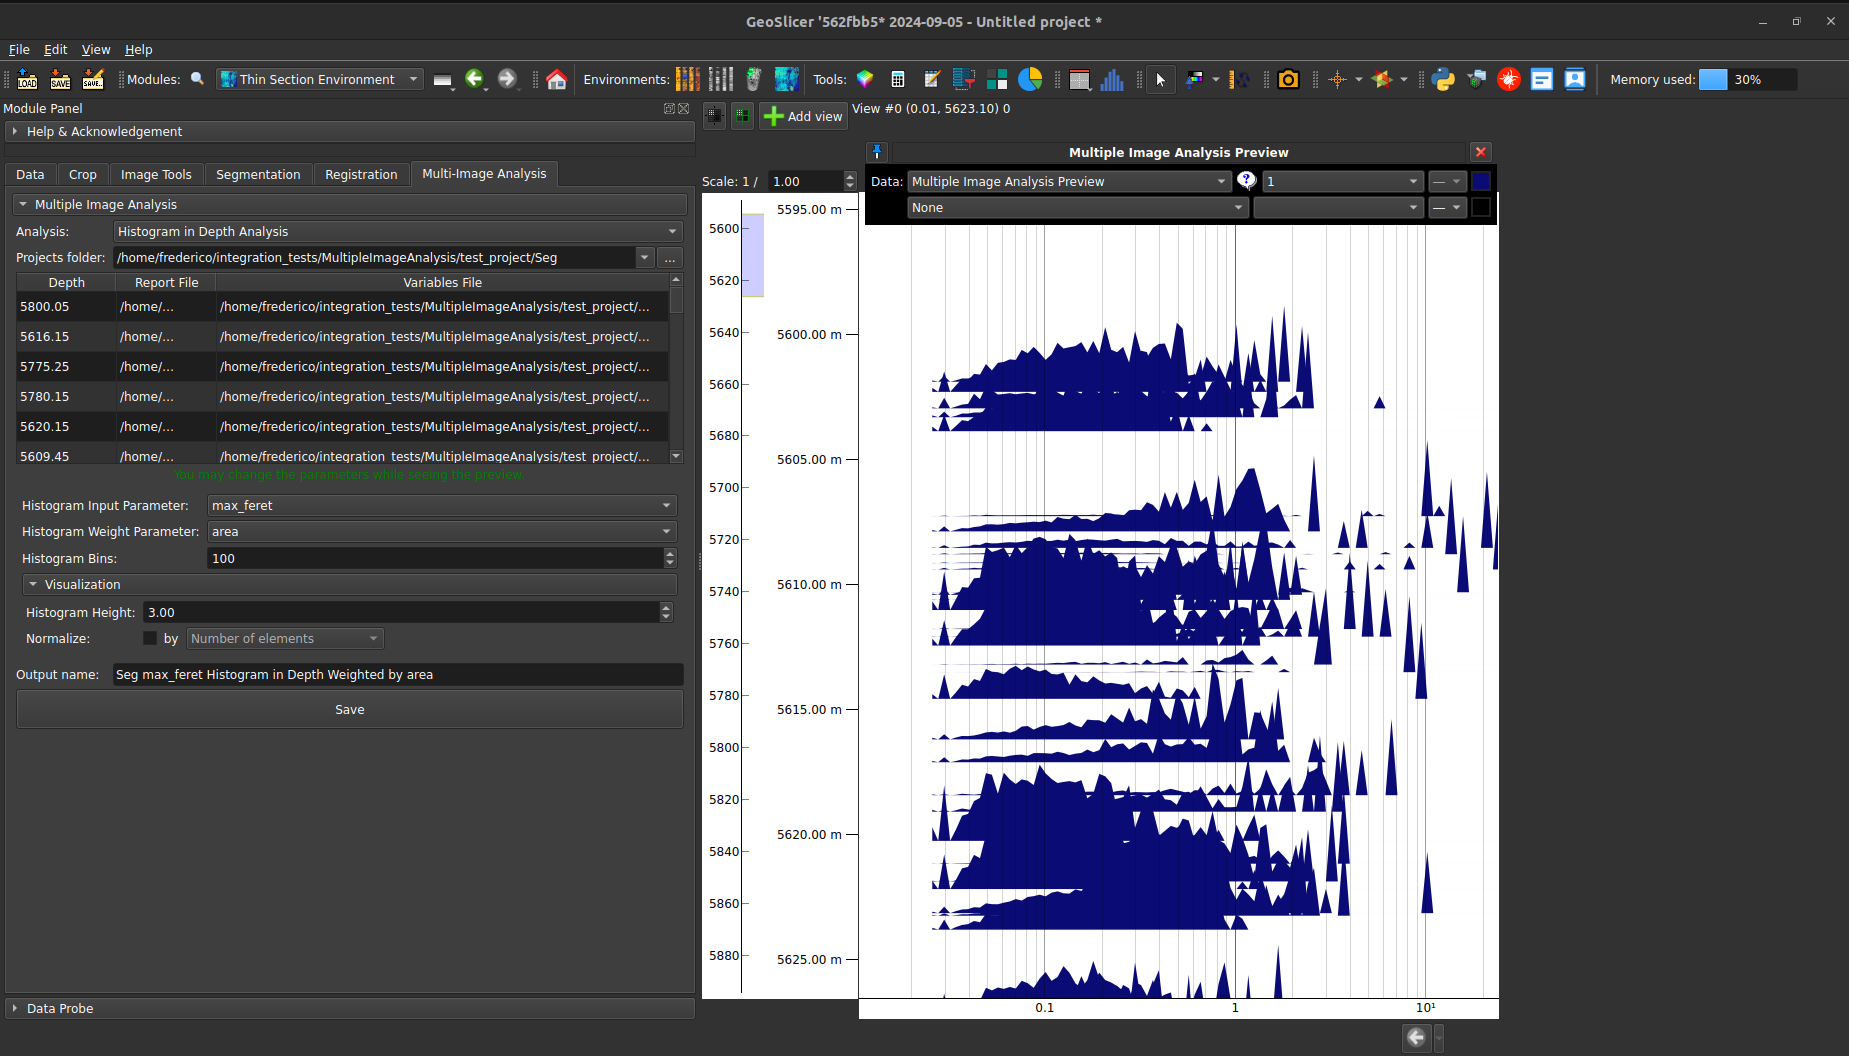Click the red bug report icon
This screenshot has width=1849, height=1056.
pos(1509,80)
